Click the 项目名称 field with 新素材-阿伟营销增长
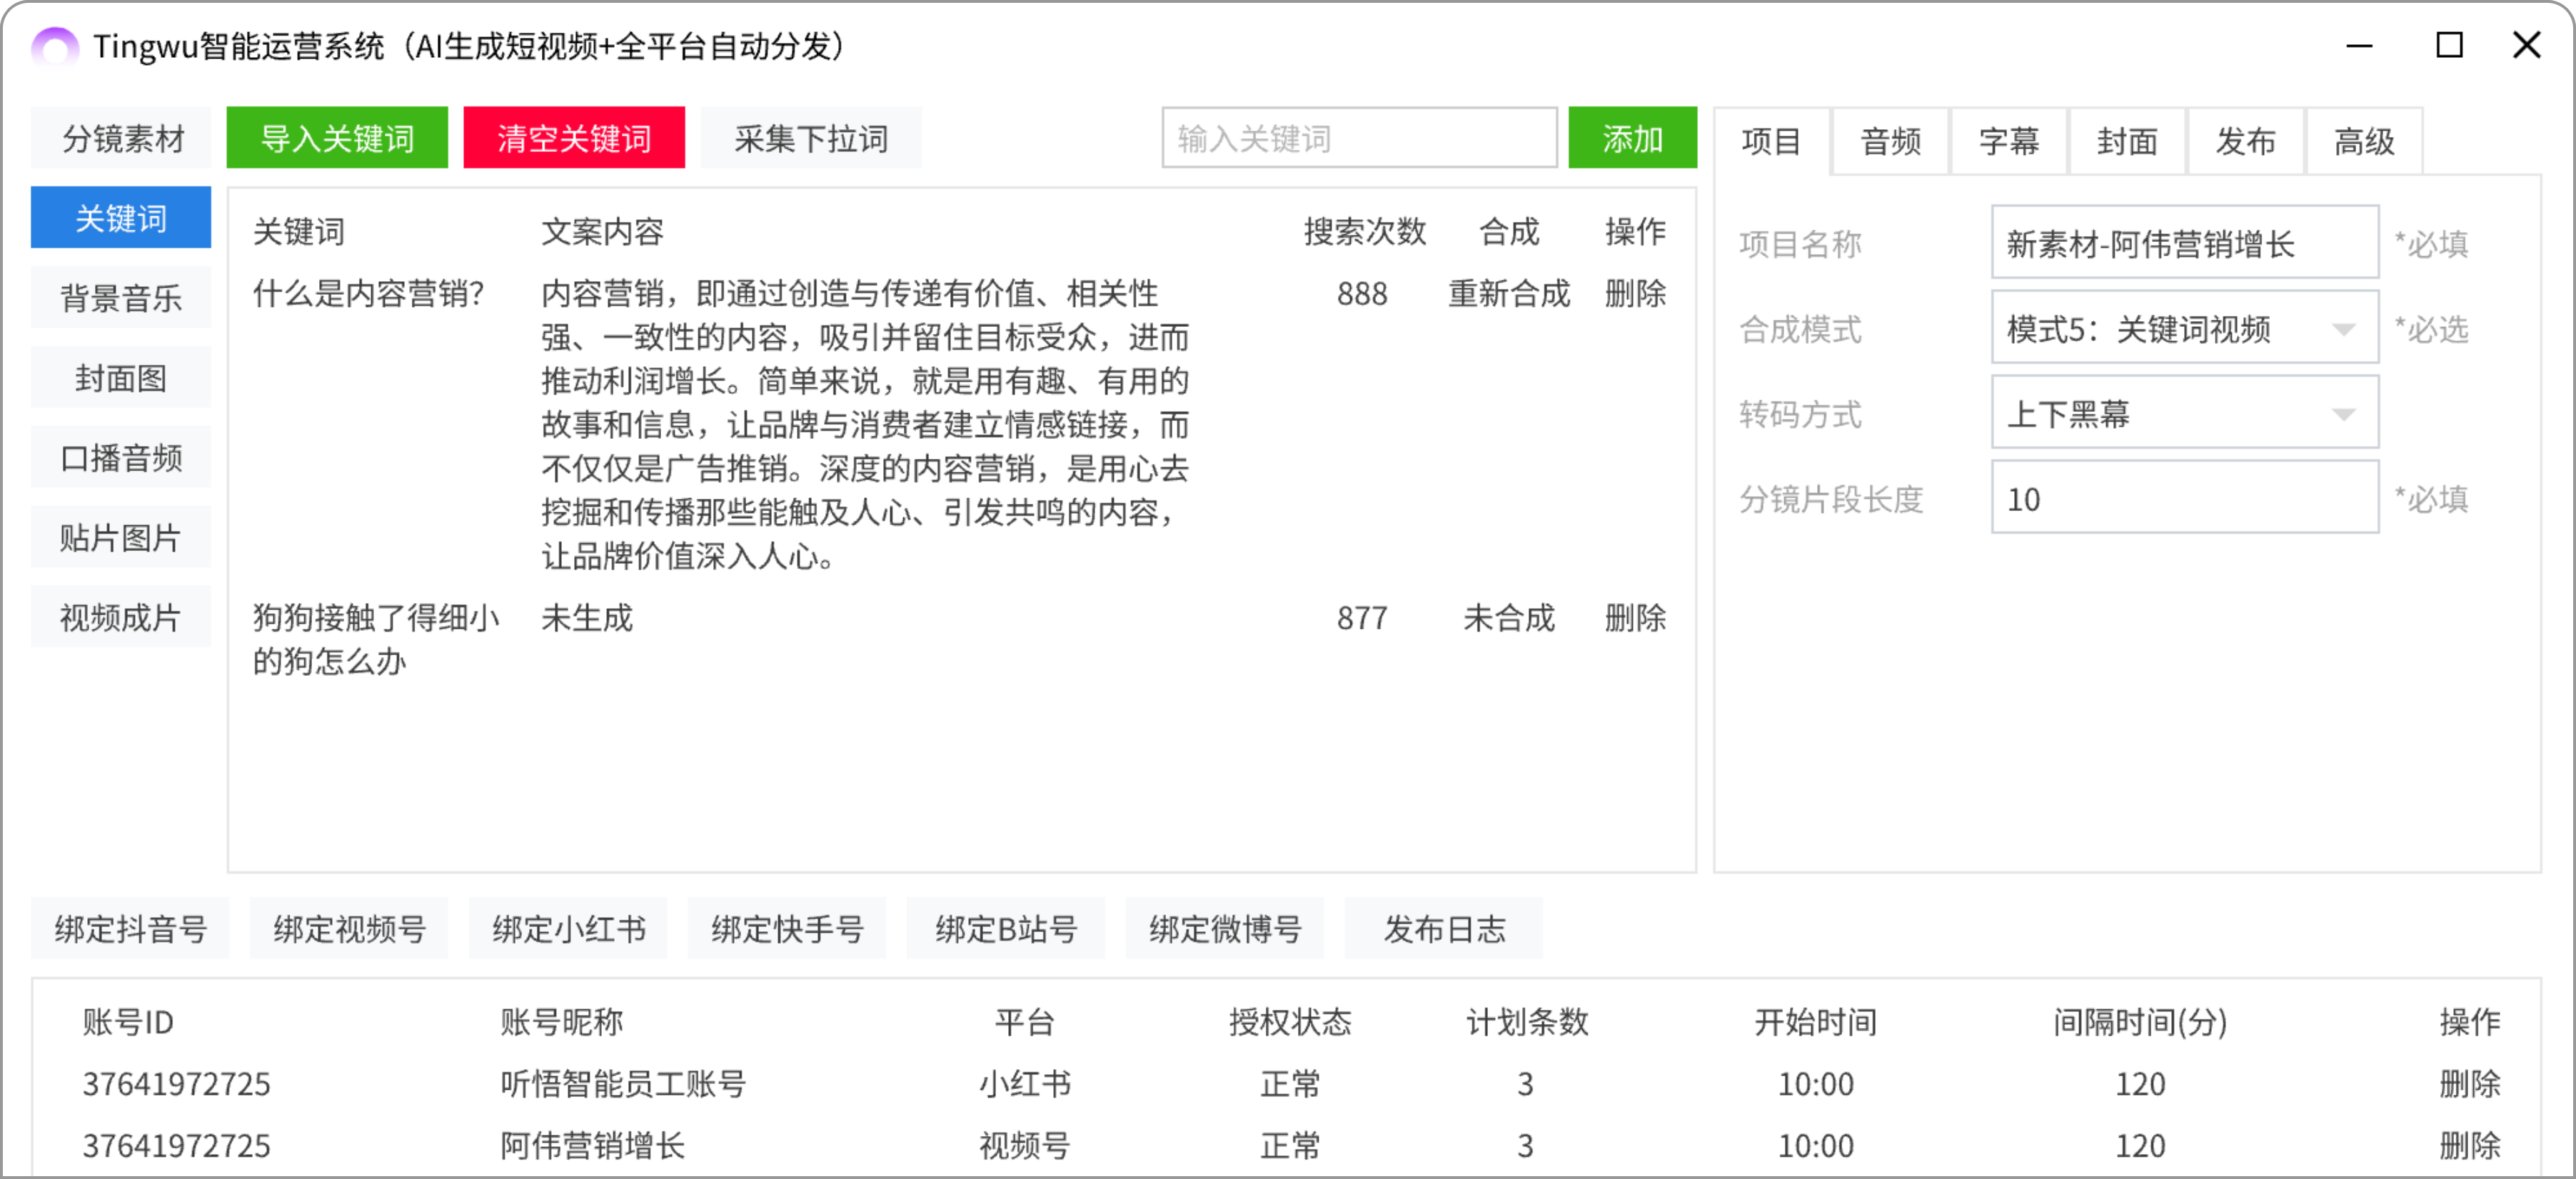Screen dimensions: 2576x1179 [2184, 243]
